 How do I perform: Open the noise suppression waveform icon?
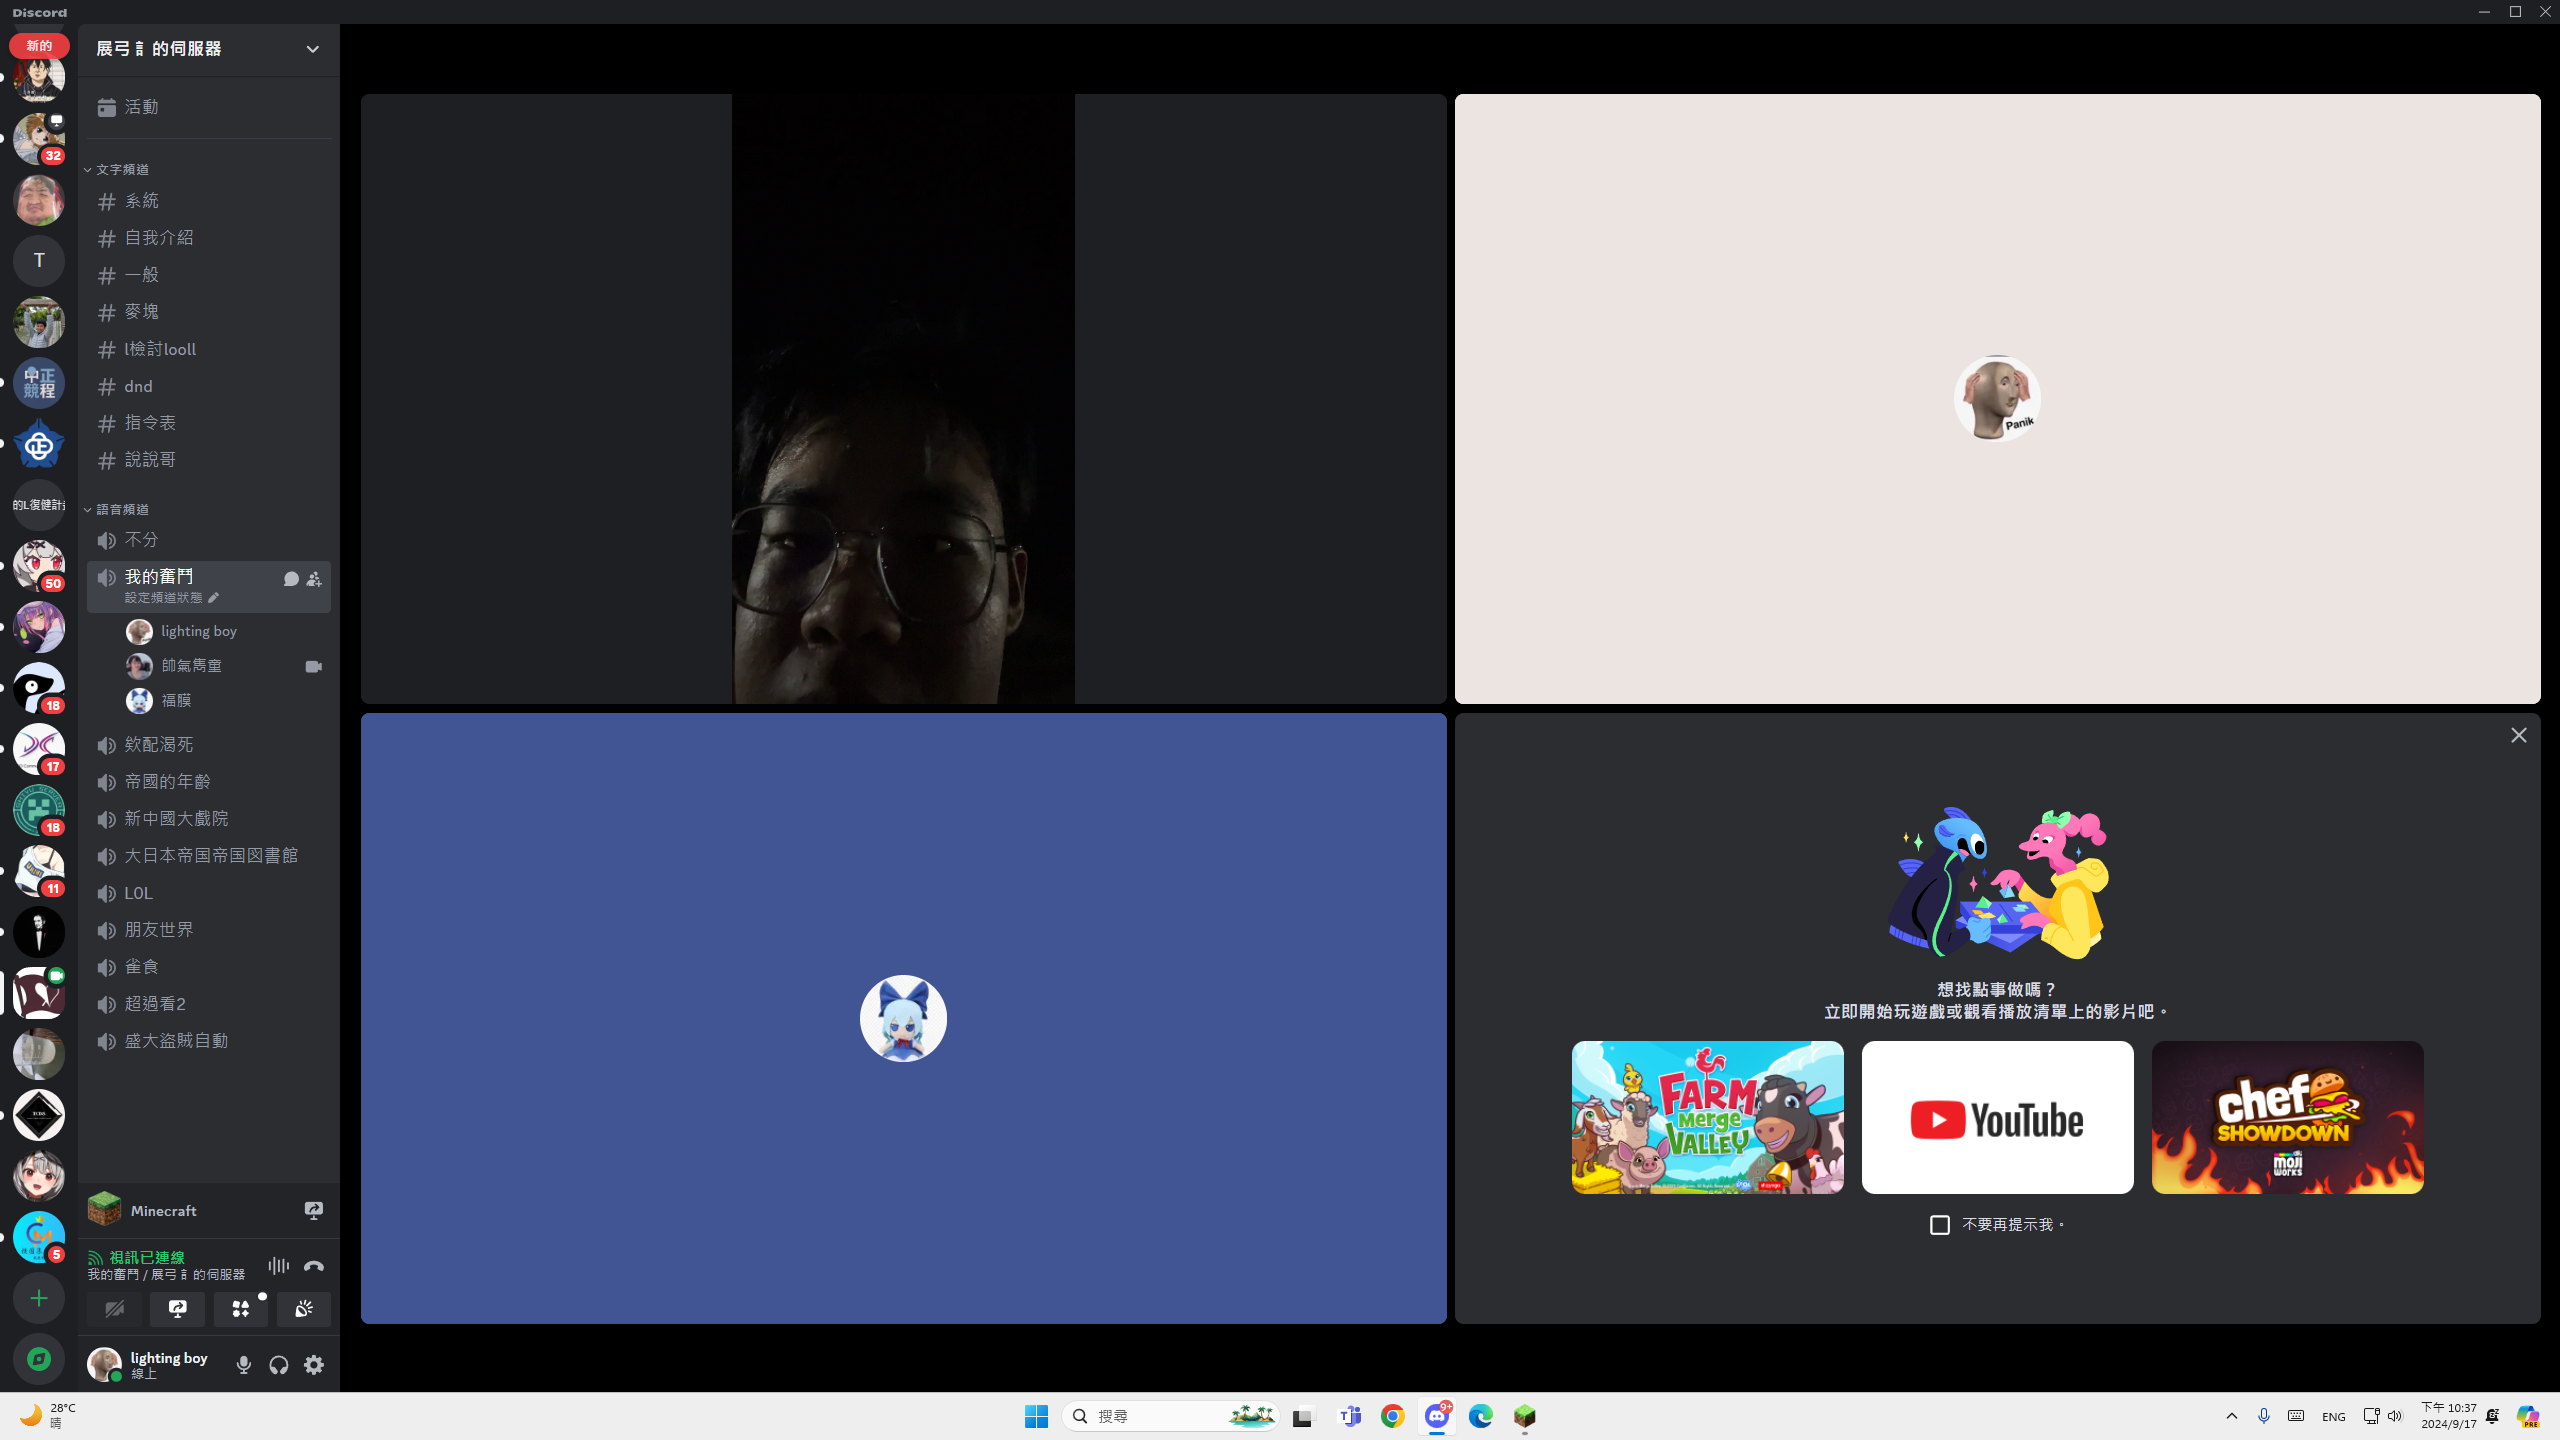click(278, 1266)
